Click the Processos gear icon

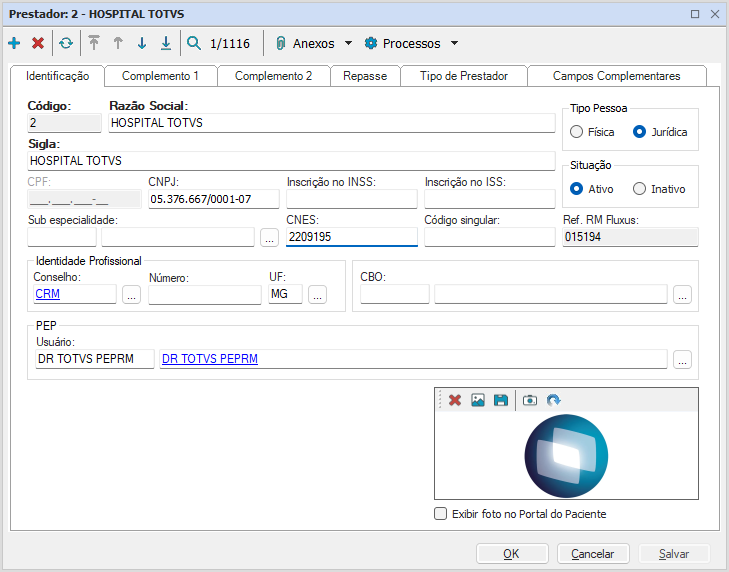[x=371, y=43]
